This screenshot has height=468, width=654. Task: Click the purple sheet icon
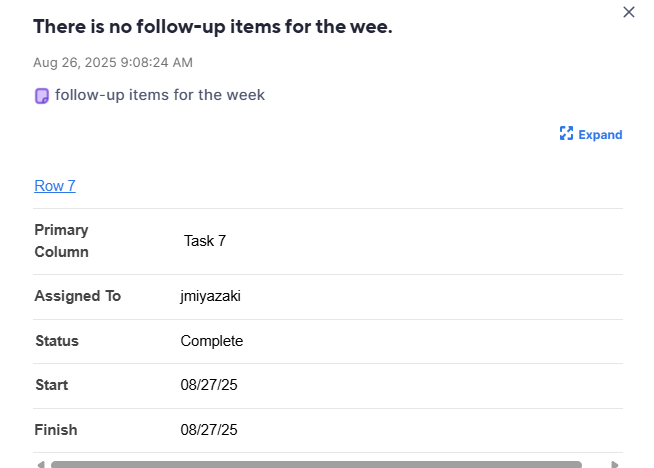coord(42,96)
